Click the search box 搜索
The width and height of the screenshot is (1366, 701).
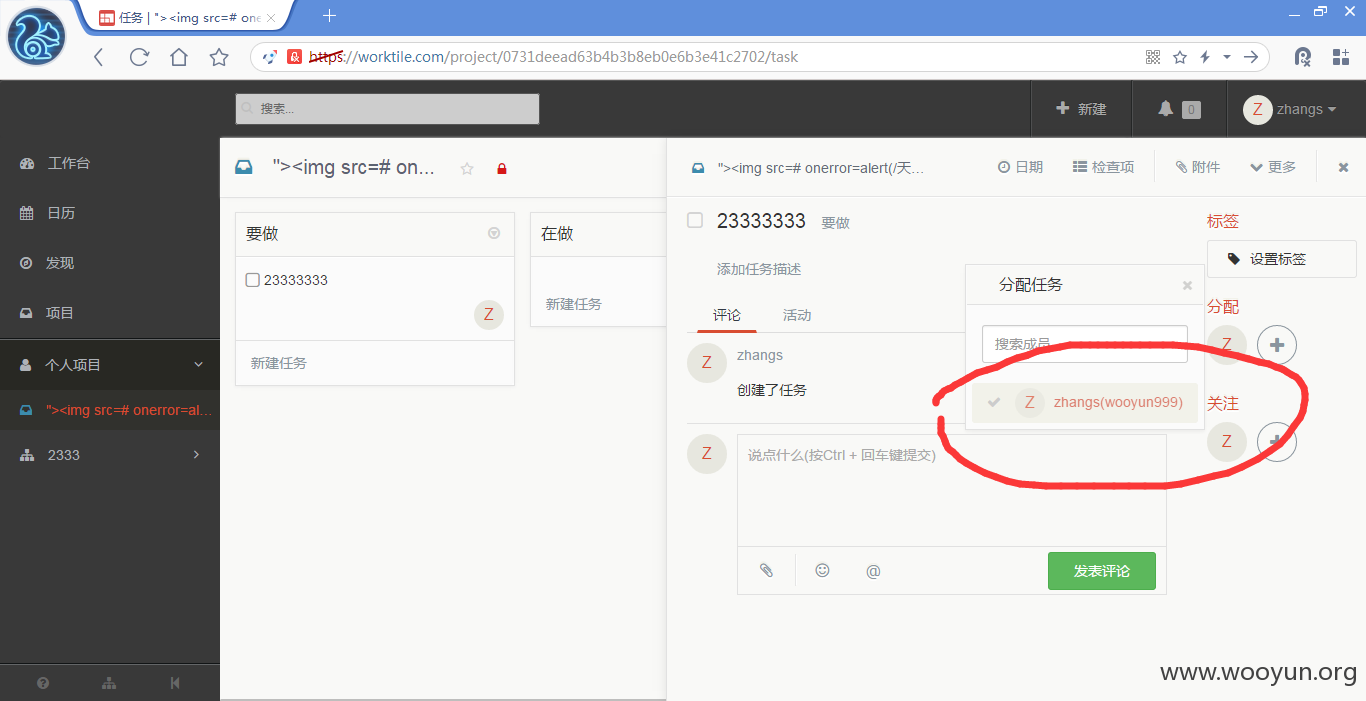click(387, 109)
